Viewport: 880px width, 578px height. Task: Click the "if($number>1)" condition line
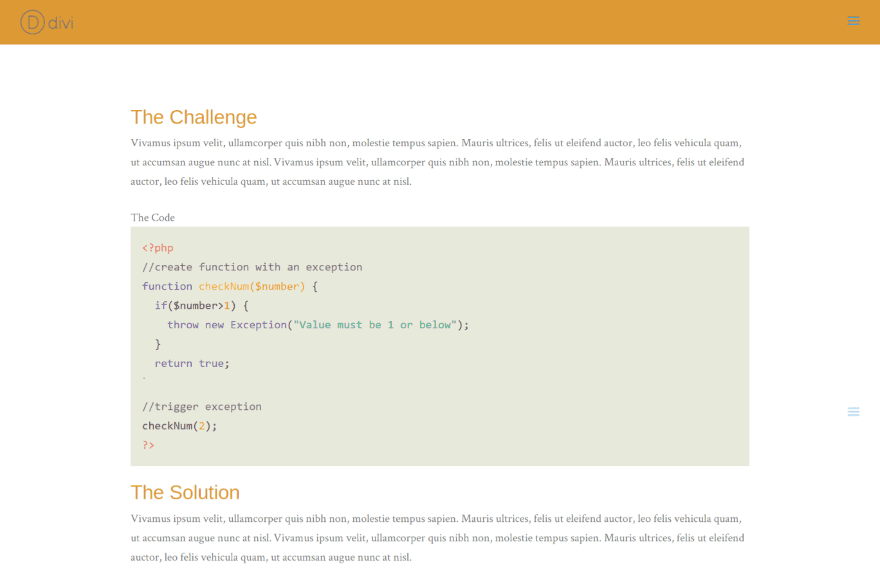pos(201,305)
